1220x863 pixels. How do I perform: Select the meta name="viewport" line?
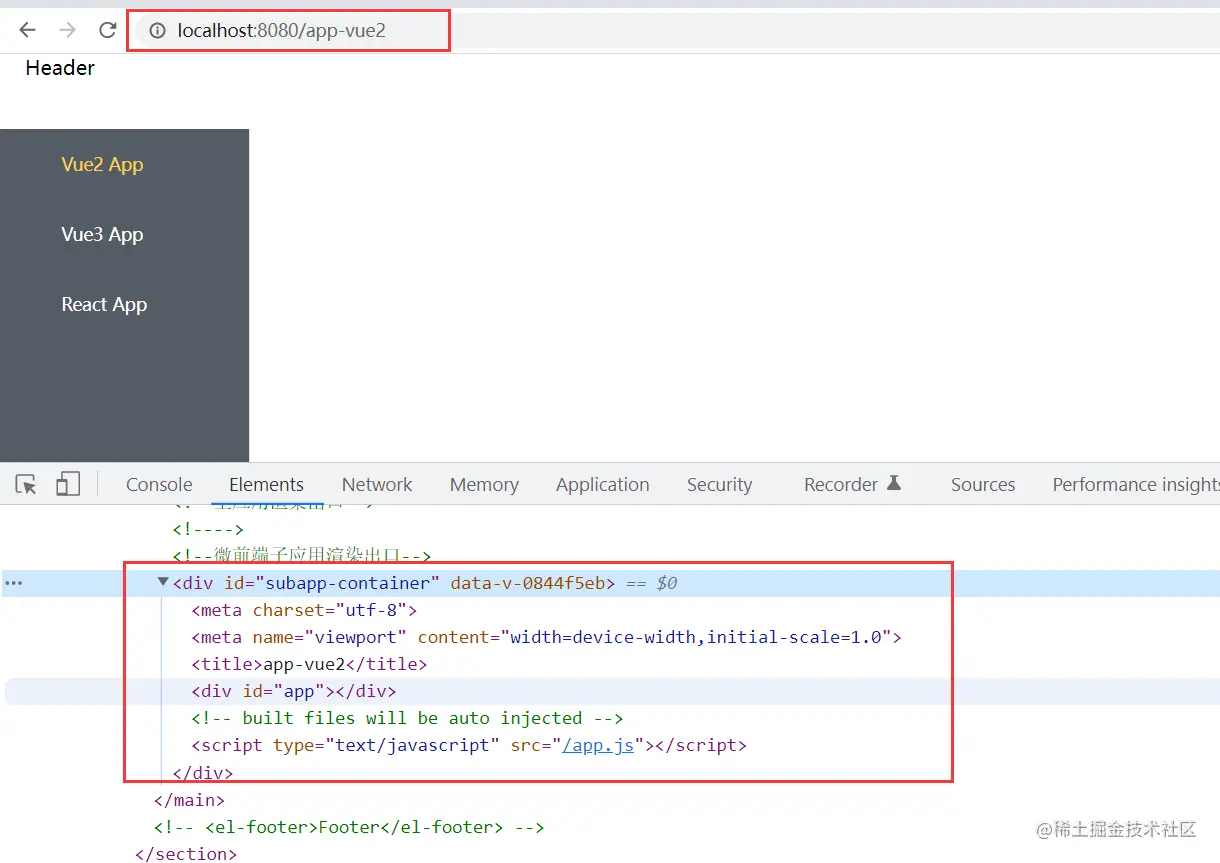tap(547, 637)
